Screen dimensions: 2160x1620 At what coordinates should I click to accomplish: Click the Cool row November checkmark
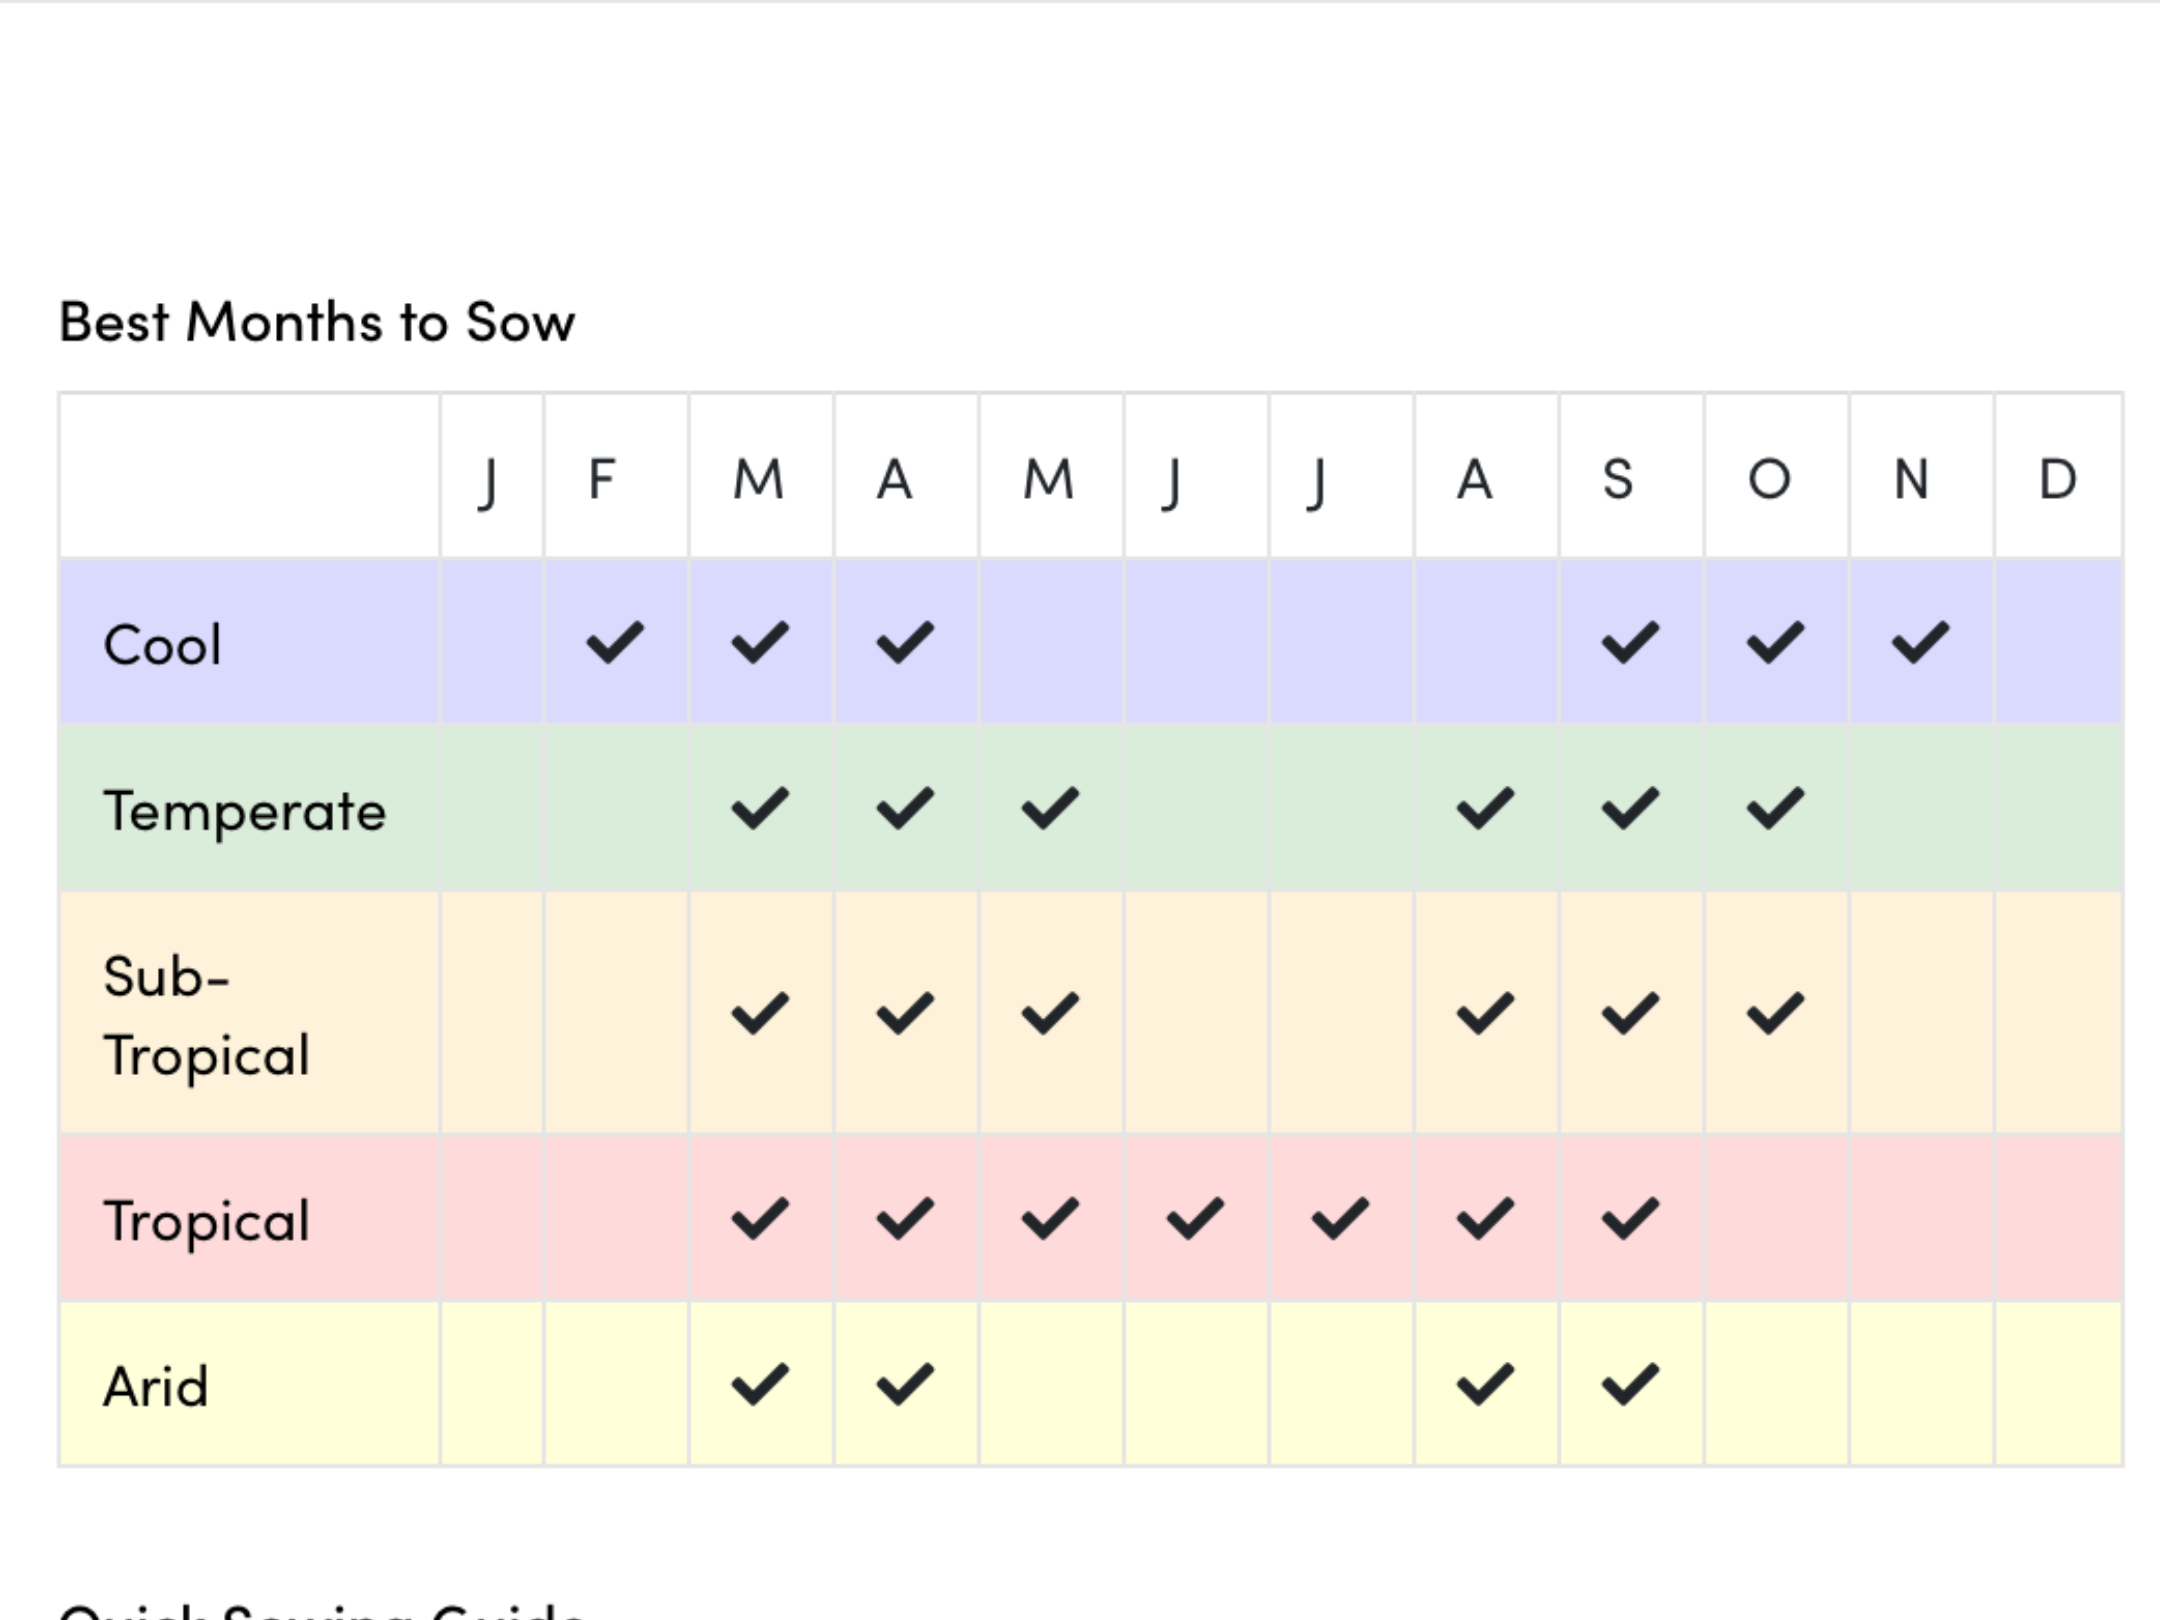[1920, 642]
